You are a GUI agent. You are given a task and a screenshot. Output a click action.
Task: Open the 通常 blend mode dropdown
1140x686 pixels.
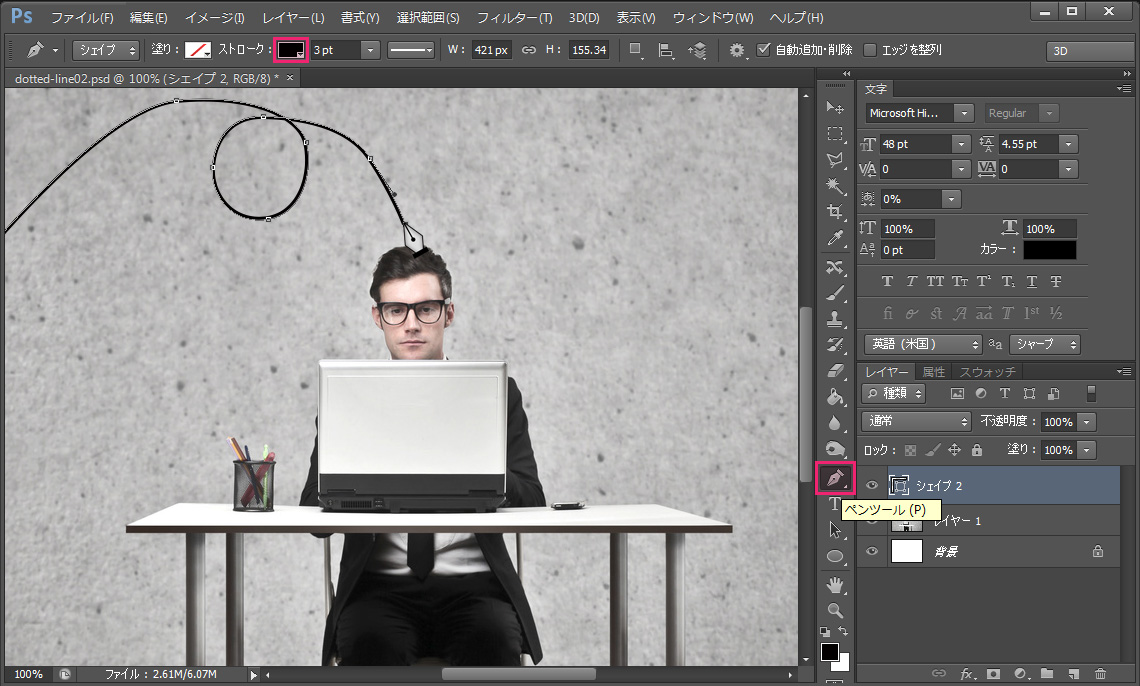(x=916, y=422)
